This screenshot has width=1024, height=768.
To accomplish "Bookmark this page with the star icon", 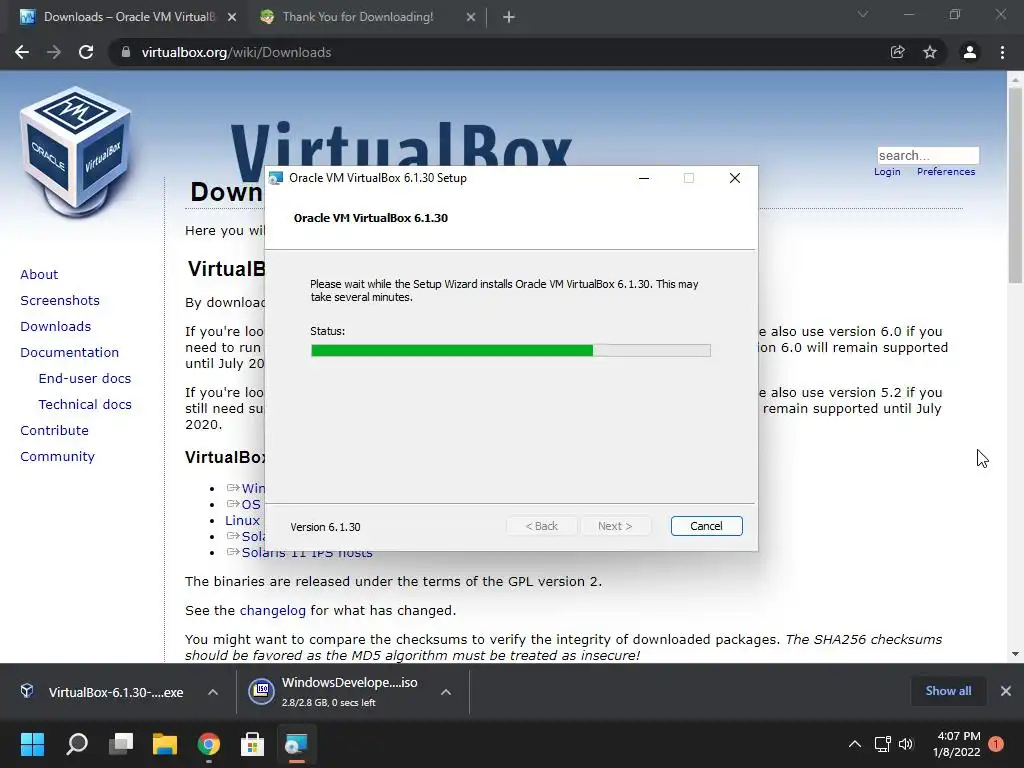I will [x=930, y=52].
